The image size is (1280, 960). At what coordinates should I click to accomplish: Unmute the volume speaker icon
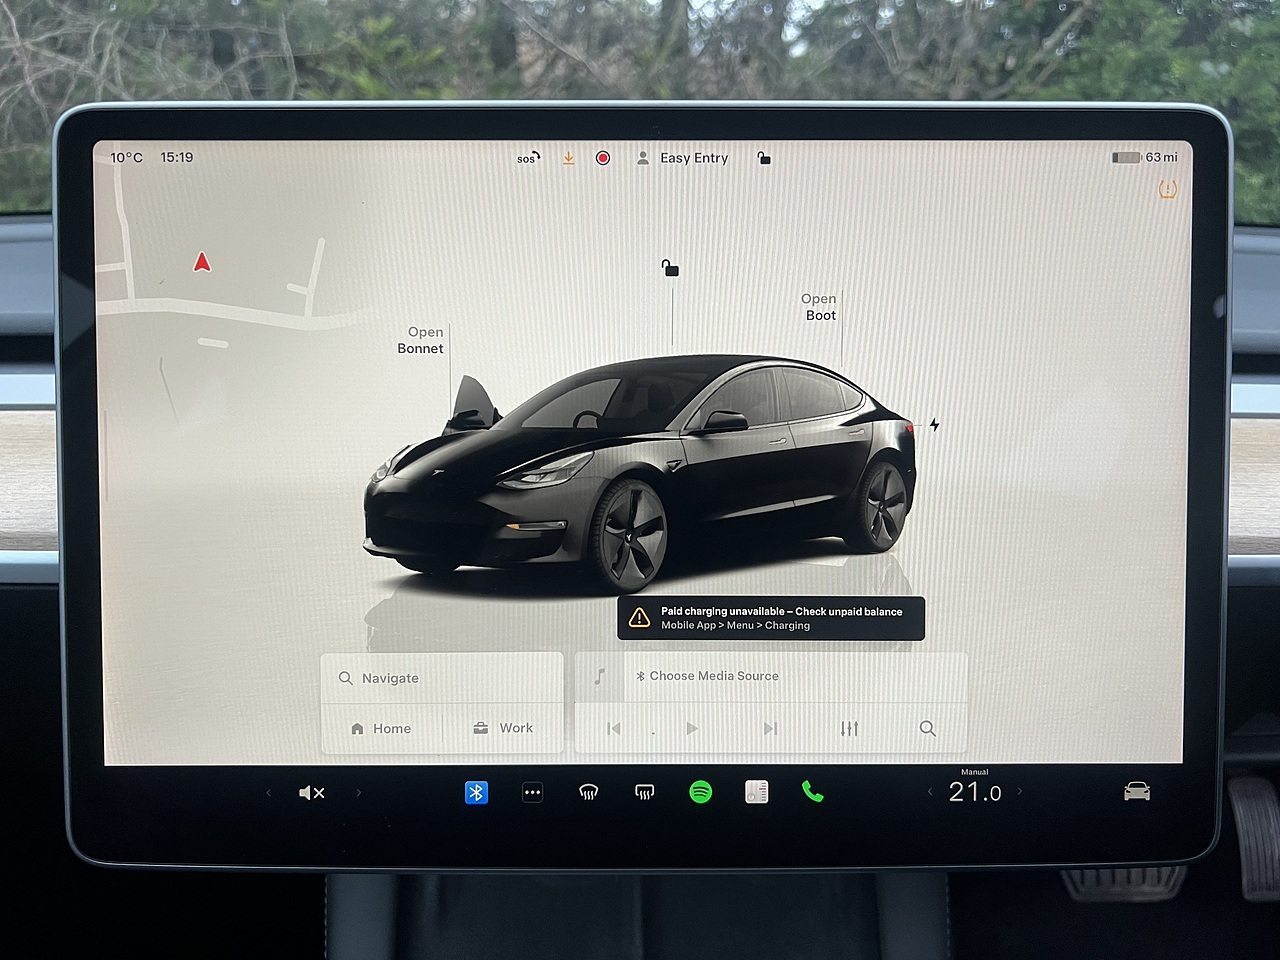tap(311, 793)
